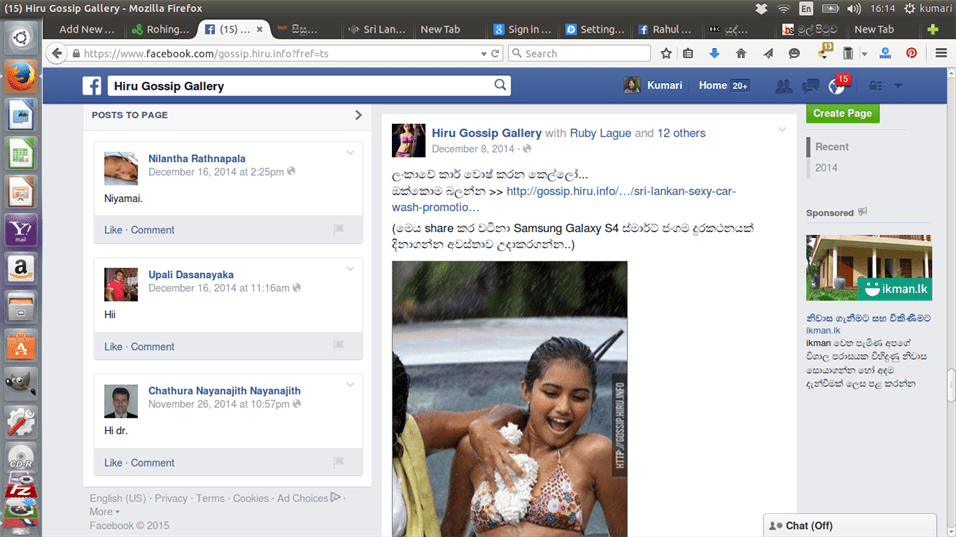This screenshot has width=956, height=537.
Task: Click the Pinterest toolbar icon
Action: [x=911, y=54]
